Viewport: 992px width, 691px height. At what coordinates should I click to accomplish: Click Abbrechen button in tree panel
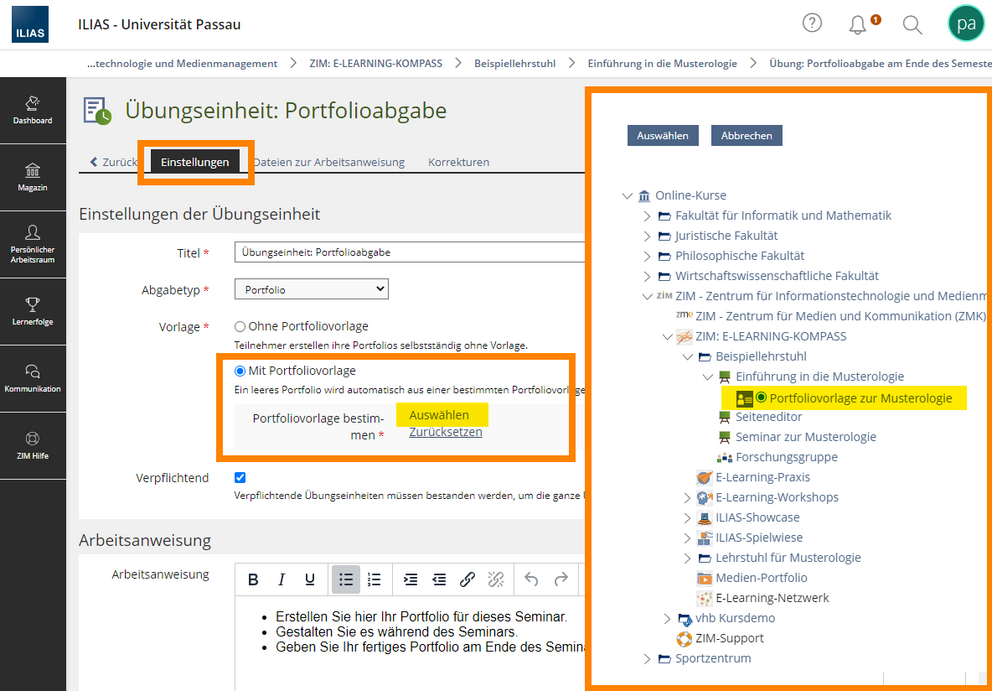[x=747, y=135]
